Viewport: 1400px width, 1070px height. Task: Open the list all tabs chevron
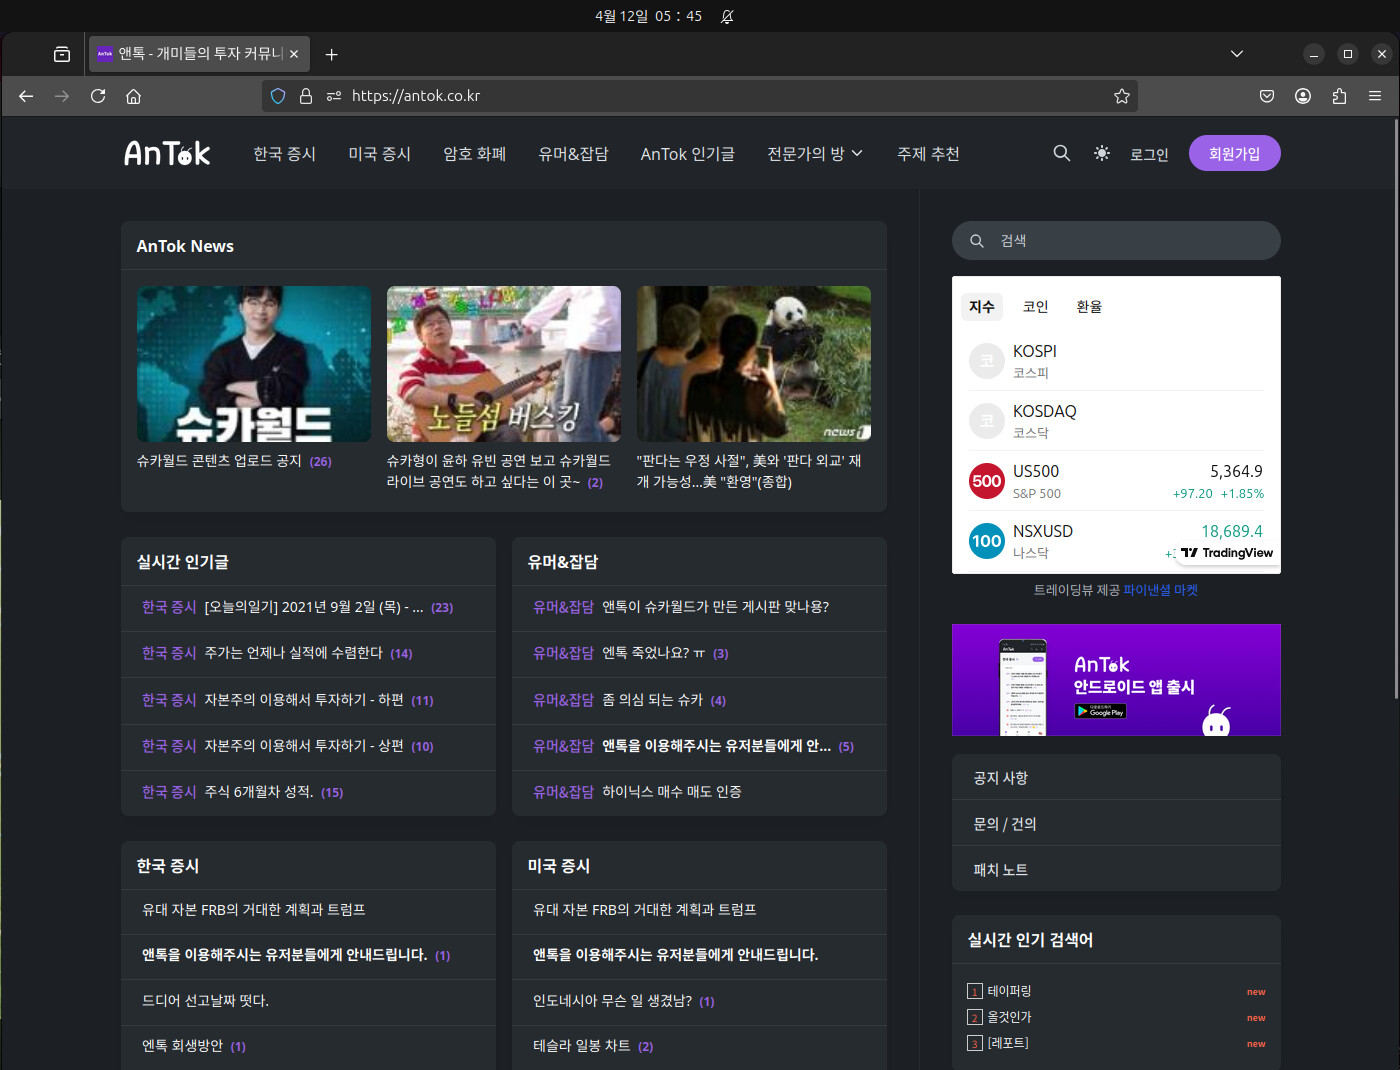pyautogui.click(x=1237, y=54)
